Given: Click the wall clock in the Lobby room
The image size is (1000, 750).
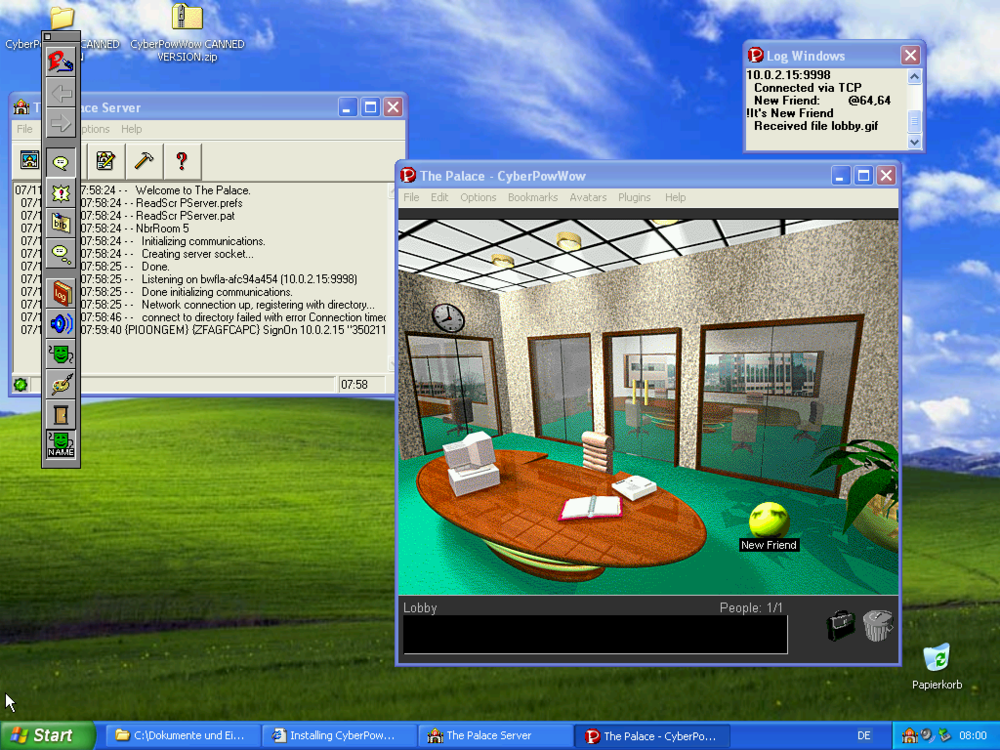Looking at the screenshot, I should click(x=448, y=317).
